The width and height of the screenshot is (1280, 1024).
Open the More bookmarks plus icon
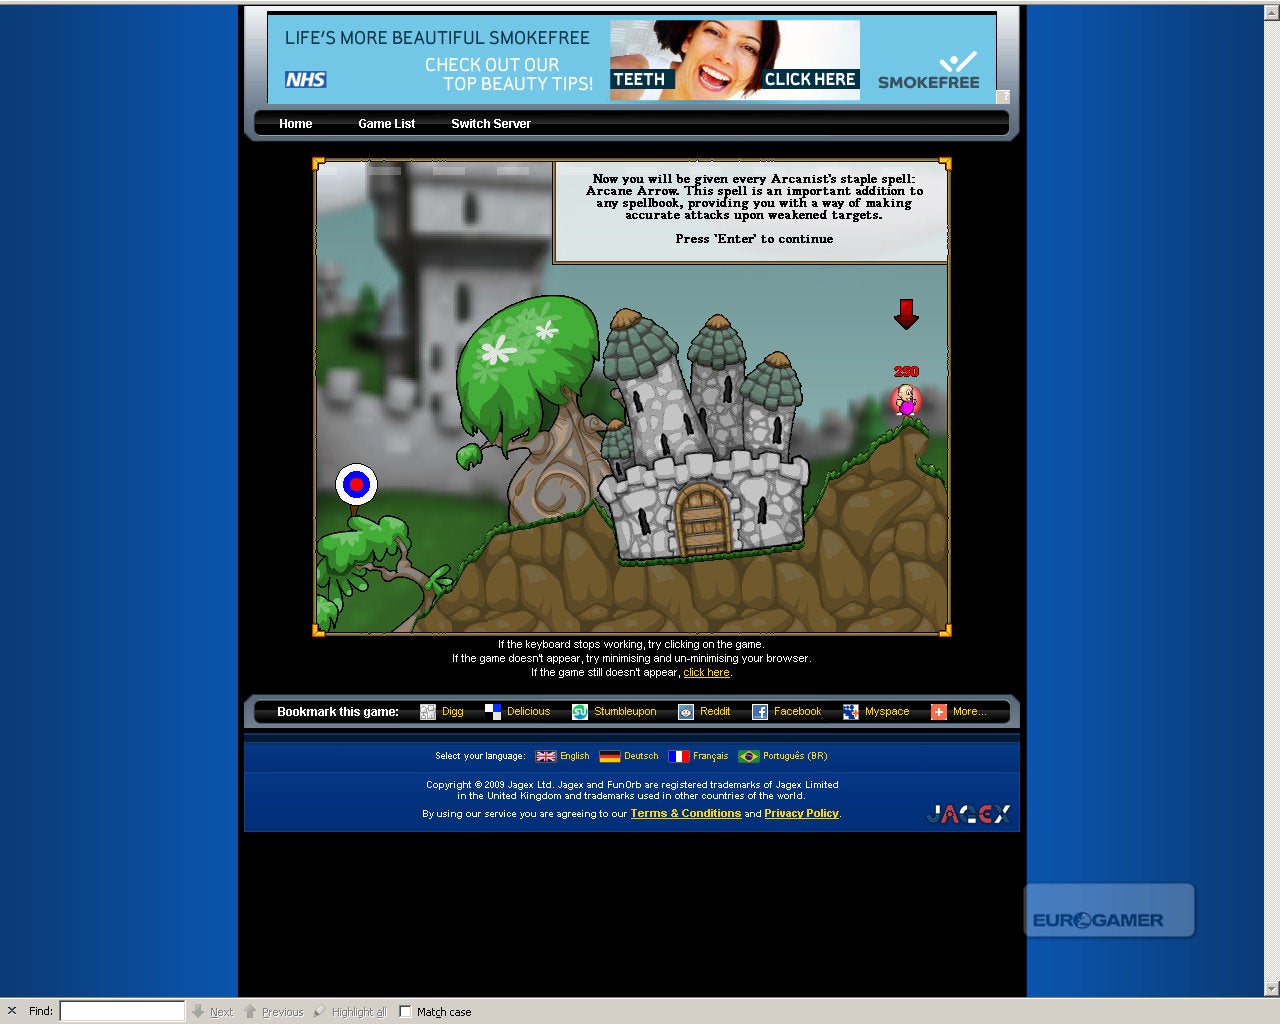pyautogui.click(x=939, y=712)
